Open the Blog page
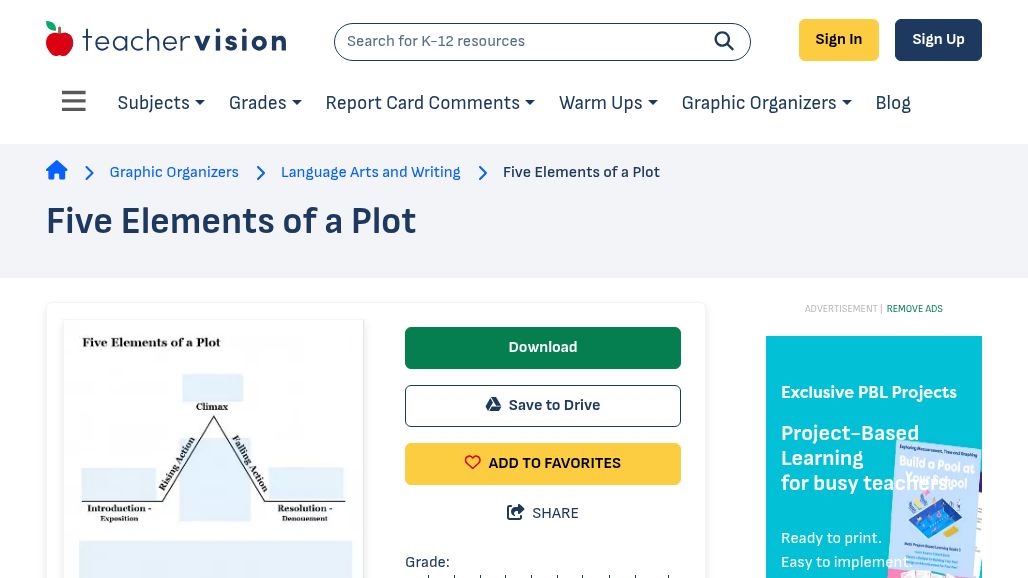1028x578 pixels. point(893,103)
